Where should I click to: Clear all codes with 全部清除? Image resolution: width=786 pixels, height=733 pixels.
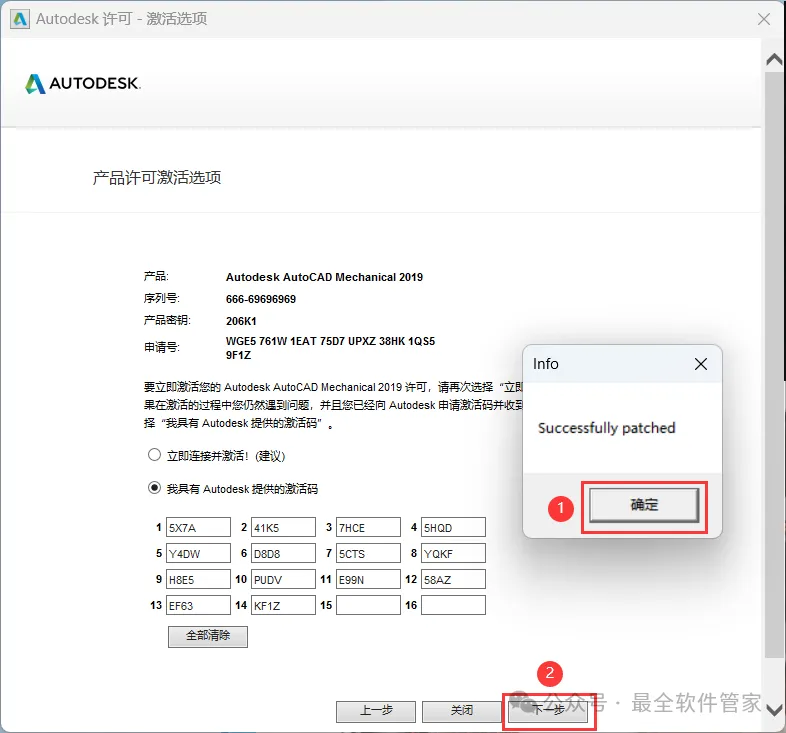tap(208, 636)
